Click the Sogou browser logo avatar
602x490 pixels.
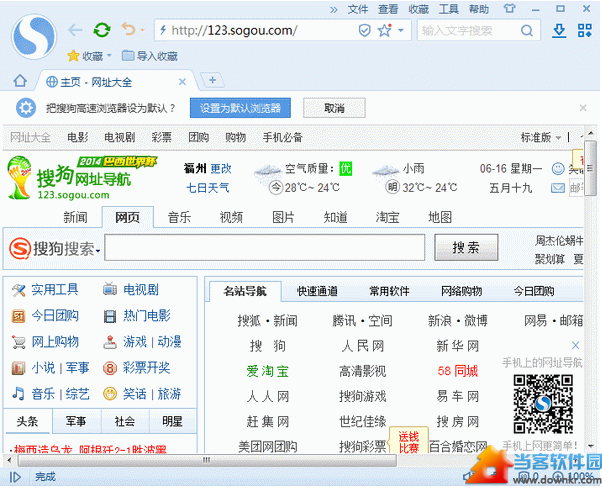coord(34,36)
